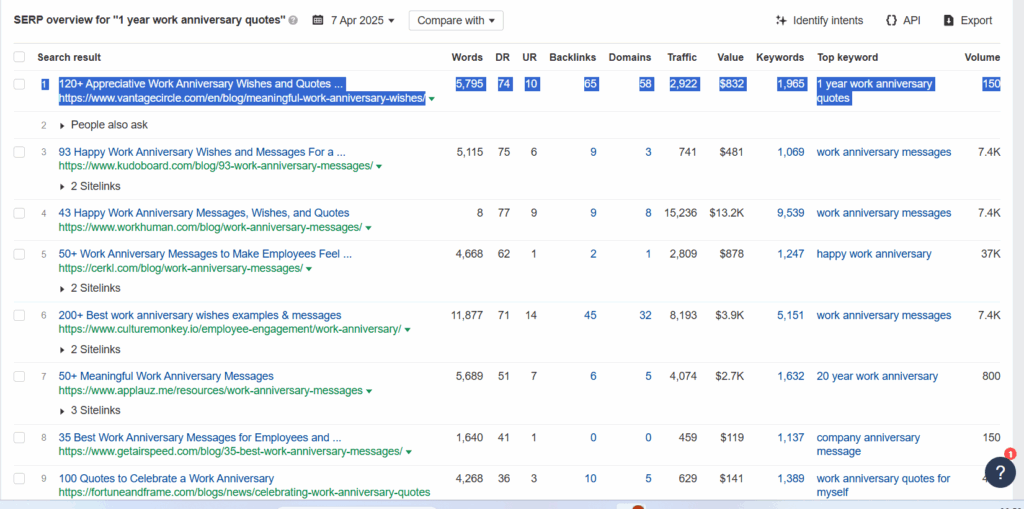Image resolution: width=1024 pixels, height=509 pixels.
Task: Open URL dropdown arrow for vantagecircle.com
Action: click(x=432, y=99)
